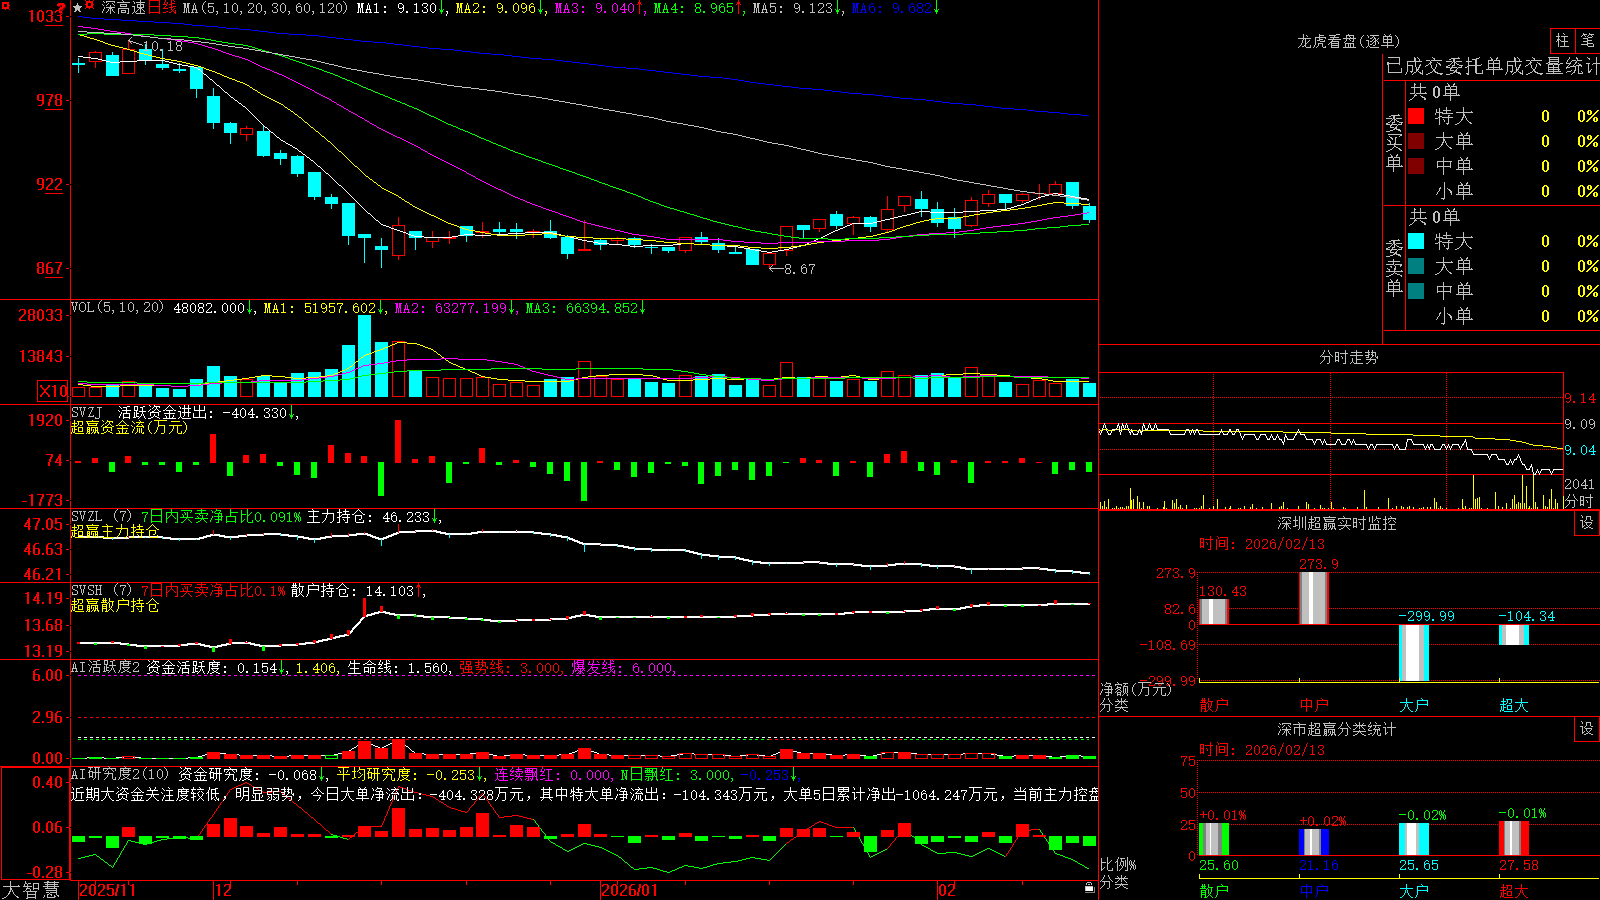1600x900 pixels.
Task: Click the 龙虎看盘(逐单) panel title
Action: pyautogui.click(x=1348, y=41)
